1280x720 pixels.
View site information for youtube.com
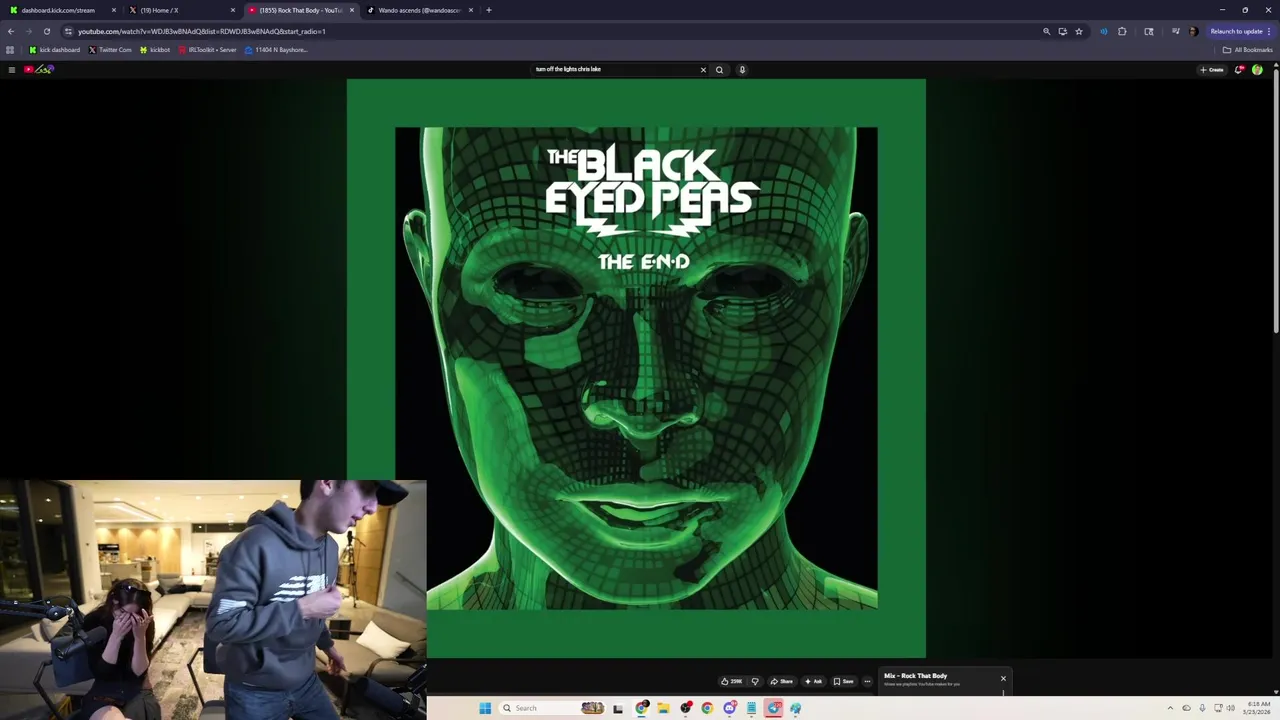68,31
